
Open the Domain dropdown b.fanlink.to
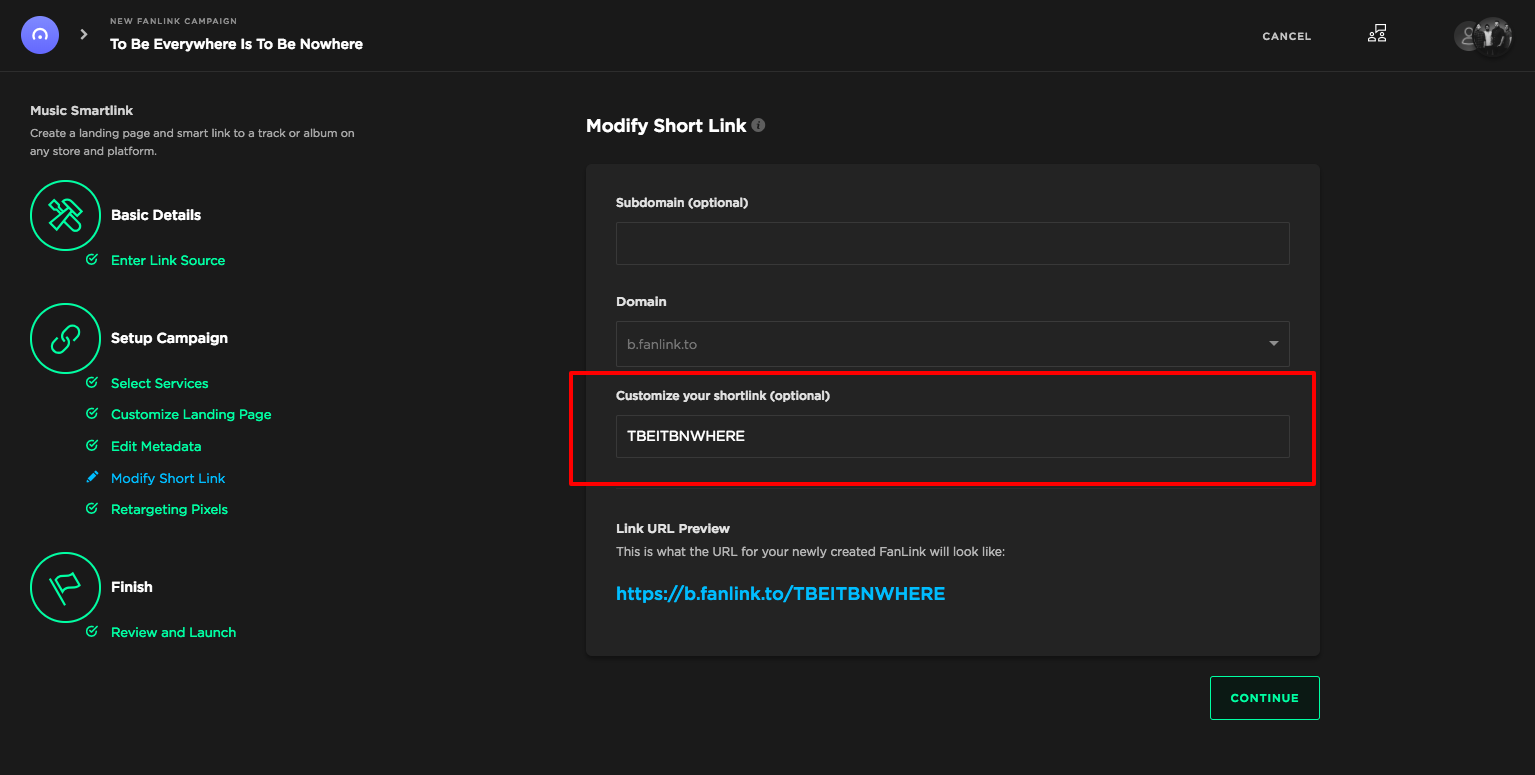(953, 344)
